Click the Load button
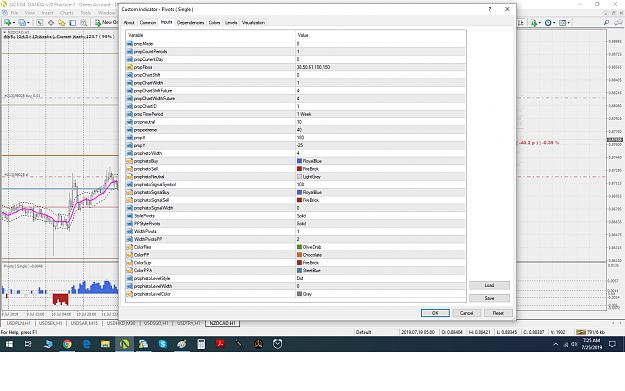Viewport: 625px width, 391px height. pyautogui.click(x=489, y=285)
